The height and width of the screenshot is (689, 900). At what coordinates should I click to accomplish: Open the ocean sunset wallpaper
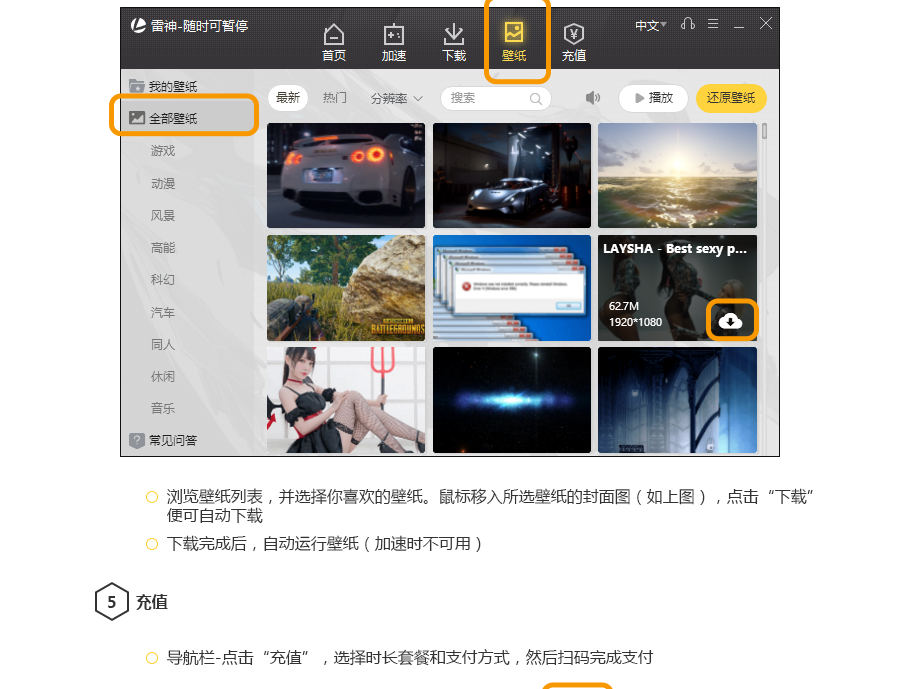coord(677,176)
